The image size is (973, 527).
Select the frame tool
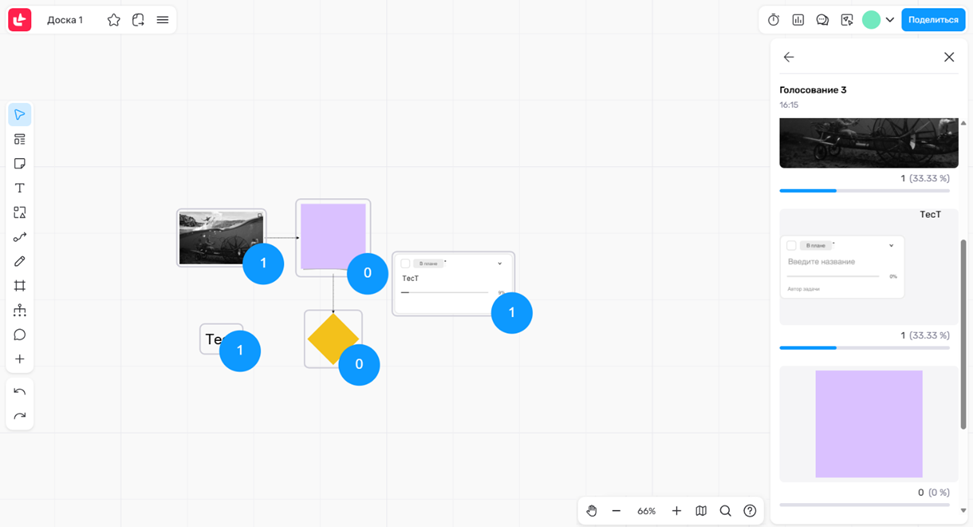19,286
